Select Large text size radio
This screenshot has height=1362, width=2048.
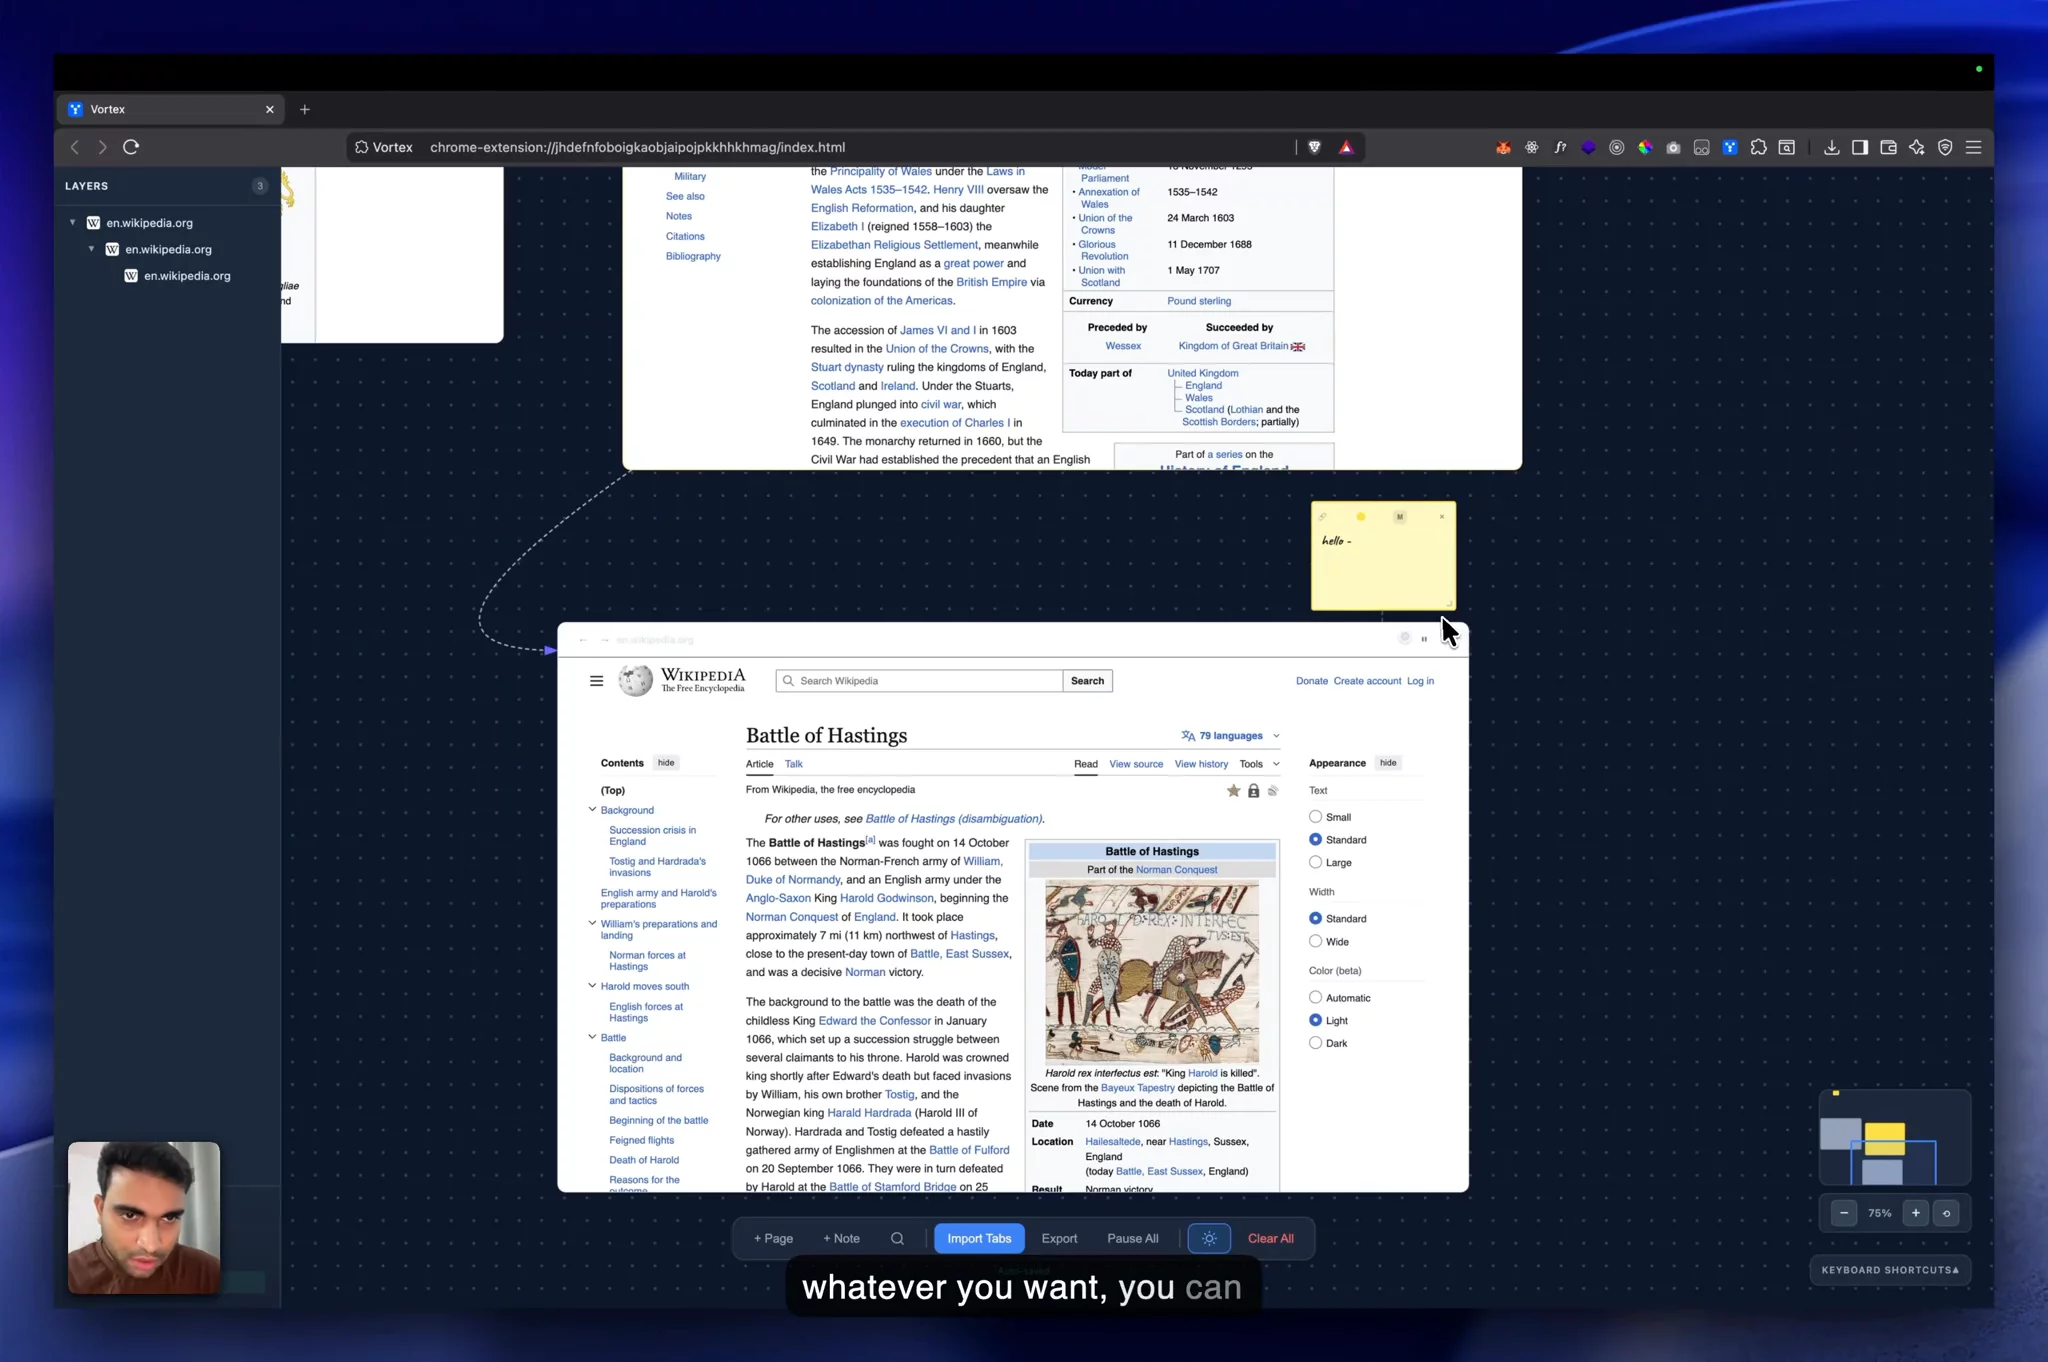click(x=1315, y=862)
